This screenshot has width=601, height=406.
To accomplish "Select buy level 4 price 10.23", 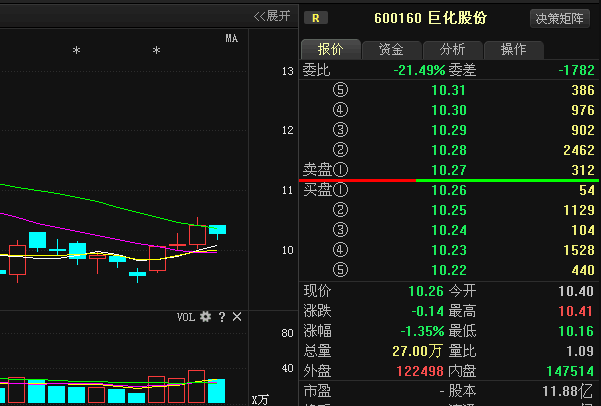I will coord(449,250).
